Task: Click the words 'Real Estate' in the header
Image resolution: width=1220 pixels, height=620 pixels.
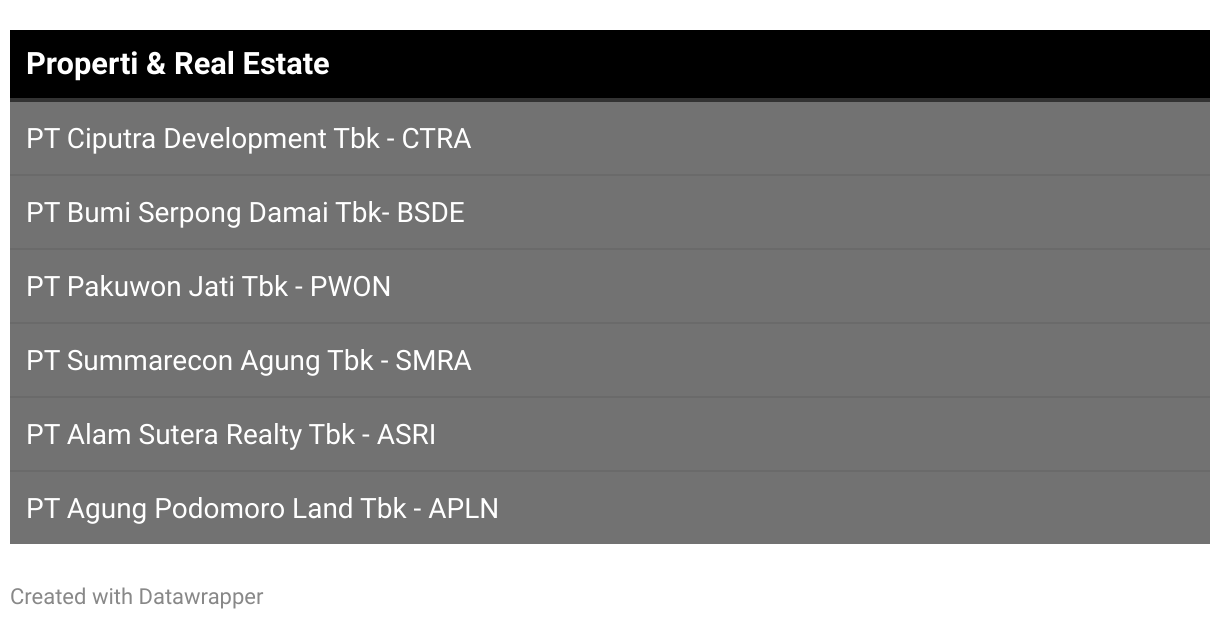Action: (x=252, y=64)
